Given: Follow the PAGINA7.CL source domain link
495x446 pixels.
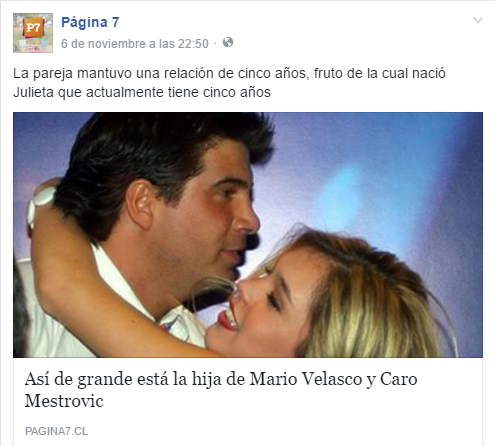Looking at the screenshot, I should point(56,431).
